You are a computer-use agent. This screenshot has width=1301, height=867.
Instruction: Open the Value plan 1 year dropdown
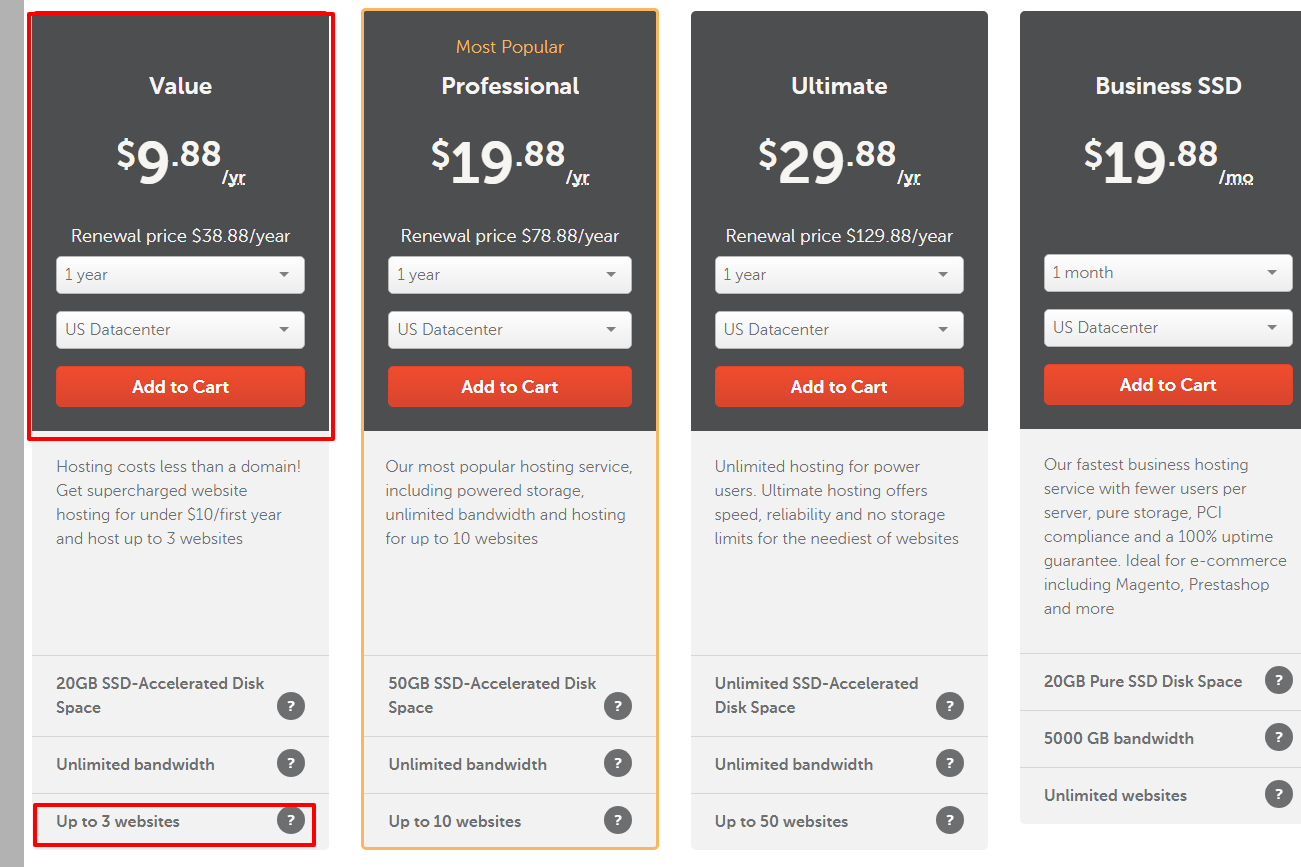coord(180,275)
